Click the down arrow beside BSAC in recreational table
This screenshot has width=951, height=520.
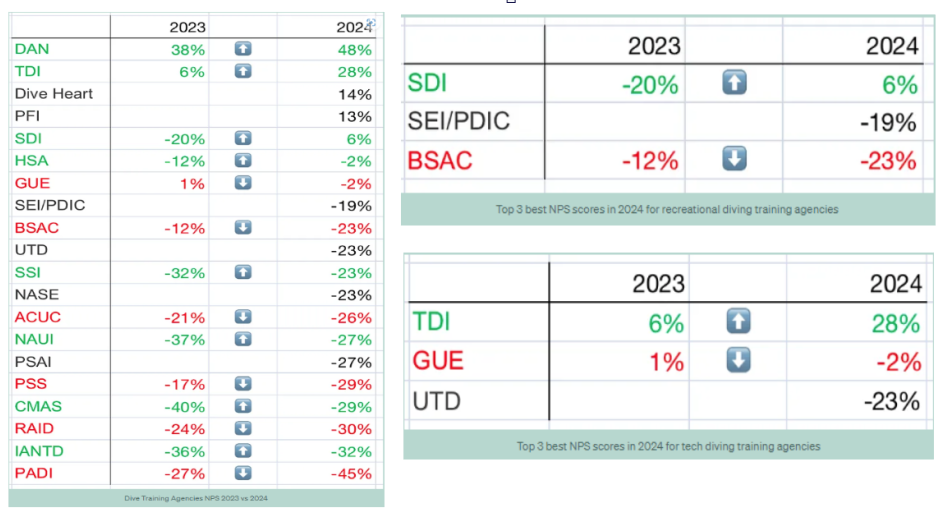pyautogui.click(x=734, y=159)
